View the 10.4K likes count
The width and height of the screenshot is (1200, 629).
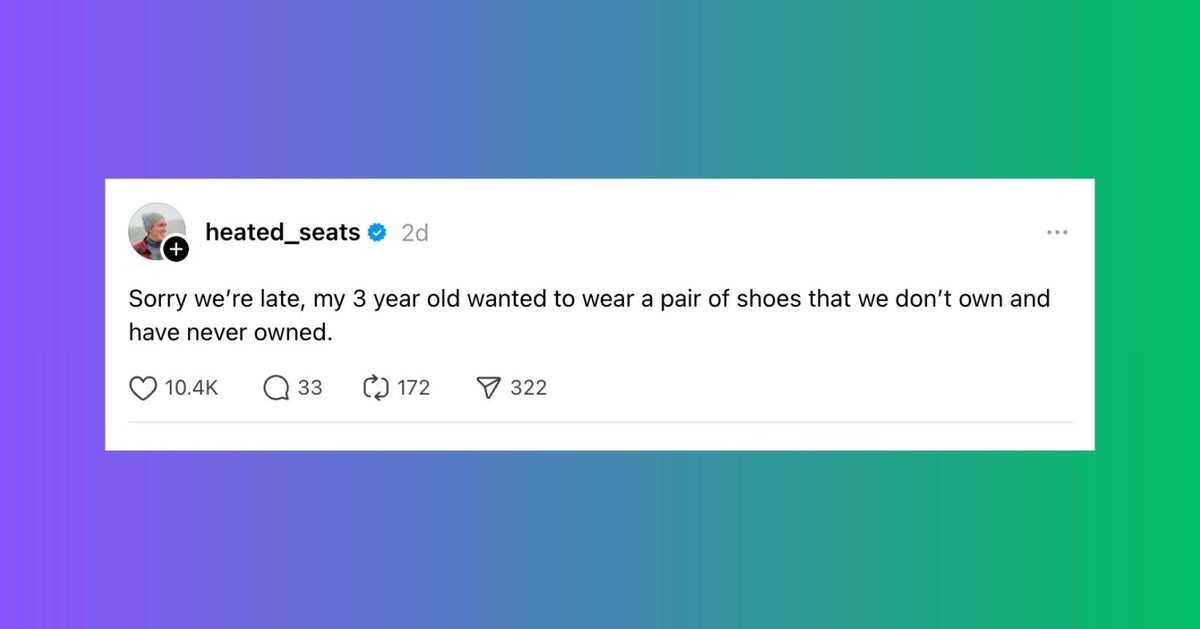(x=190, y=388)
